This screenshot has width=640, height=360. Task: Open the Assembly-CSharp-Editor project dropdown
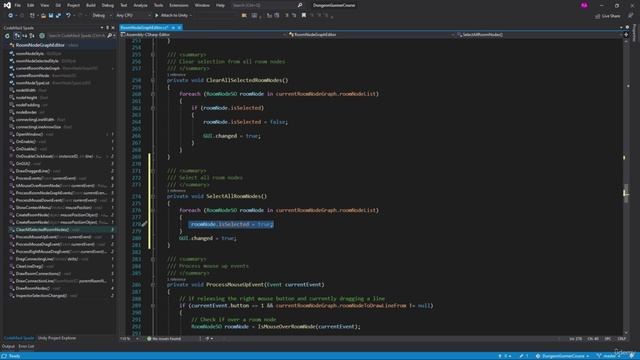tap(204, 35)
